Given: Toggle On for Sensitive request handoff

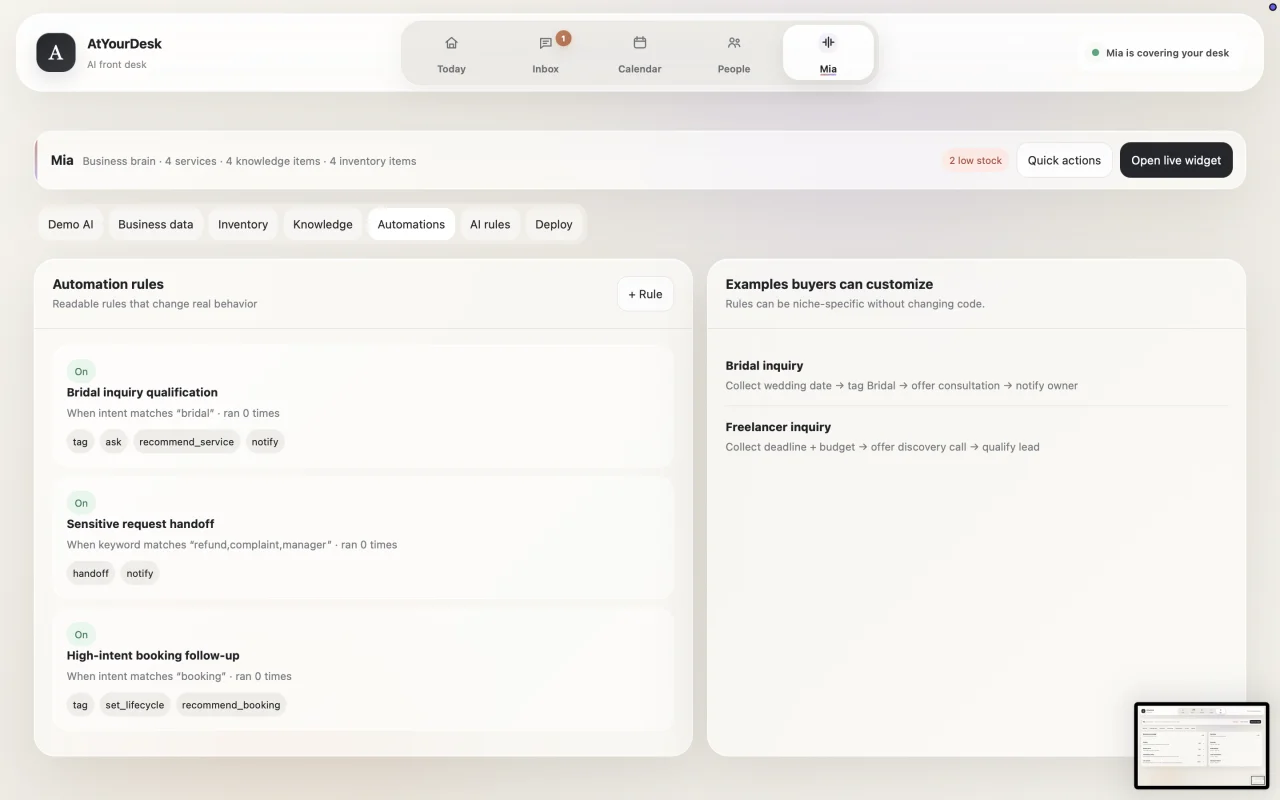Looking at the screenshot, I should pyautogui.click(x=81, y=503).
